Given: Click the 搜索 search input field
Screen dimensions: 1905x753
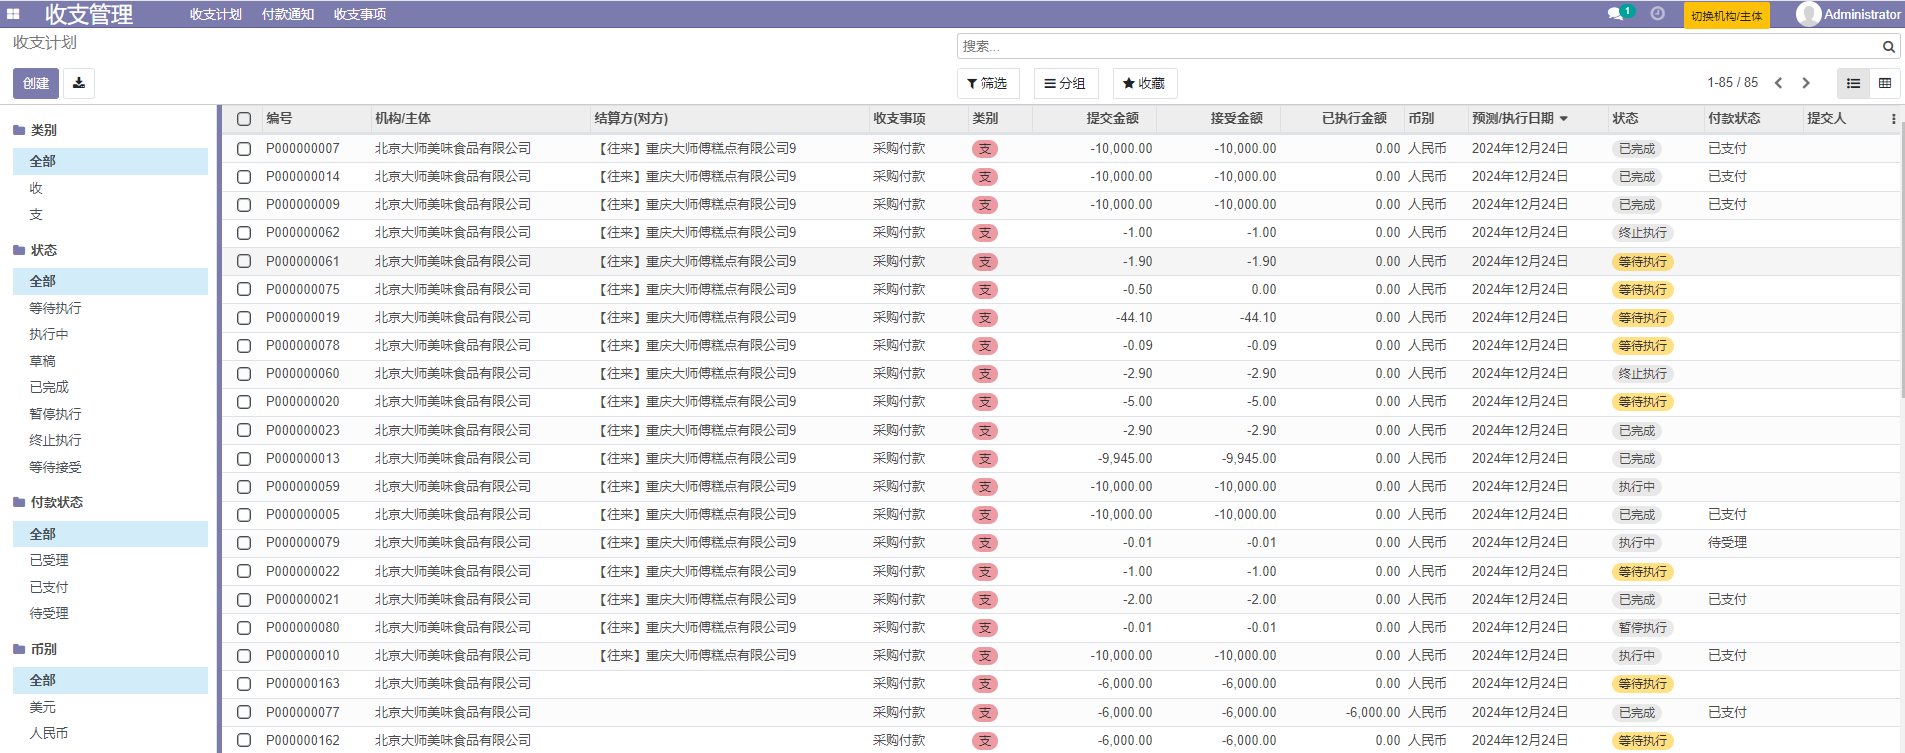Looking at the screenshot, I should 1420,47.
